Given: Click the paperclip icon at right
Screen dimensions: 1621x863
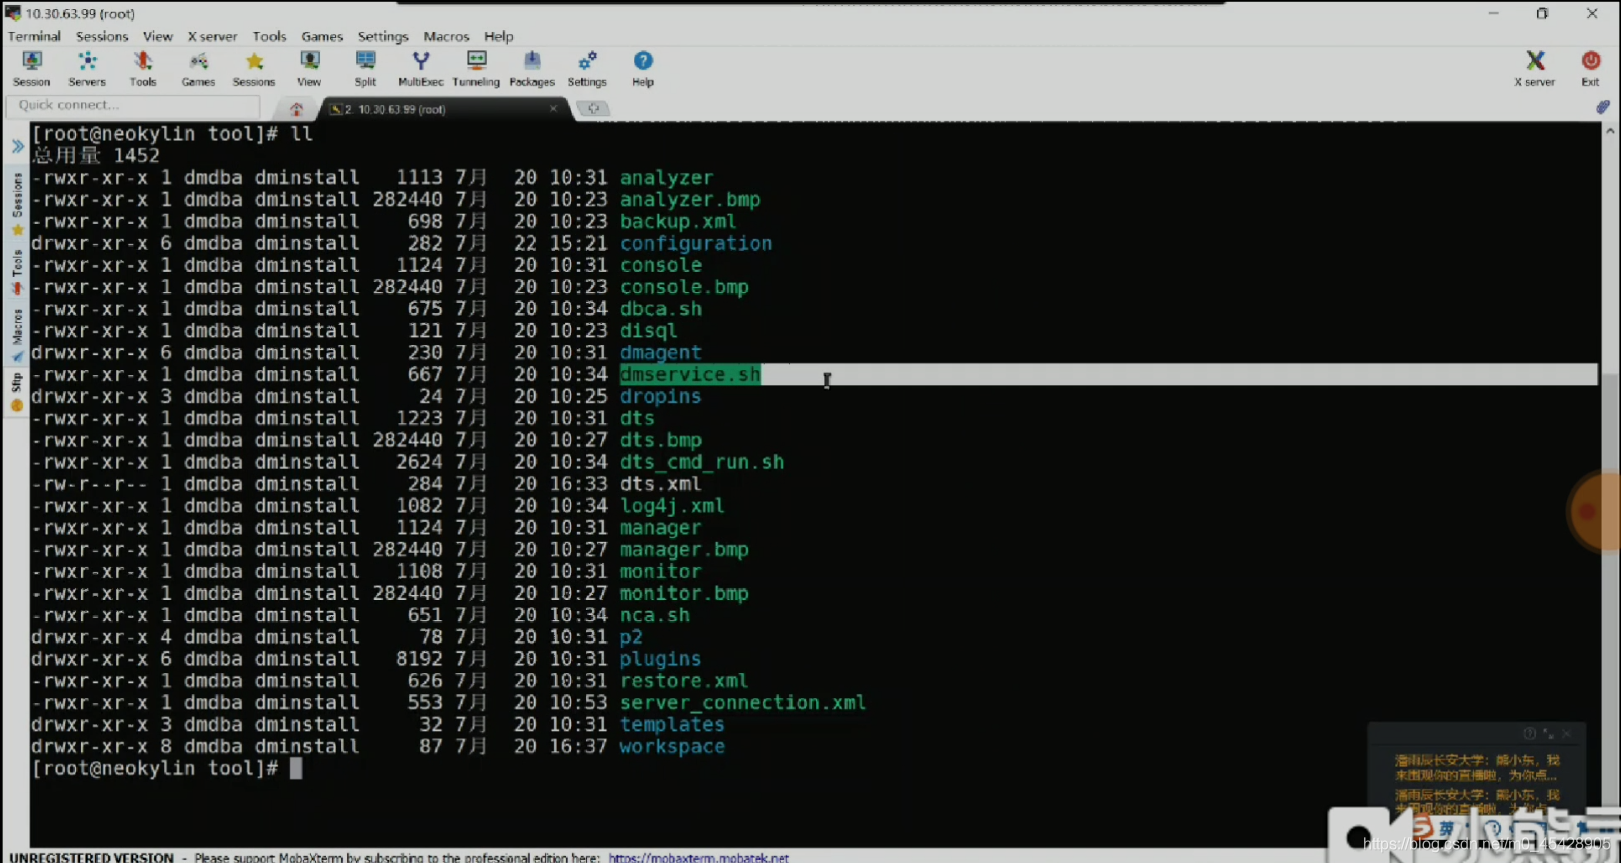Looking at the screenshot, I should click(x=1603, y=106).
